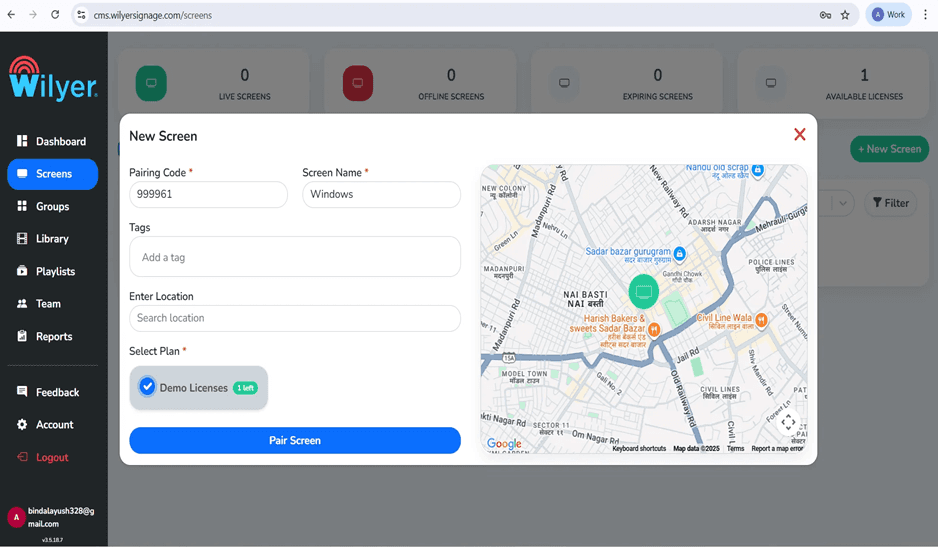938x547 pixels.
Task: Click the Team people icon
Action: click(x=22, y=303)
